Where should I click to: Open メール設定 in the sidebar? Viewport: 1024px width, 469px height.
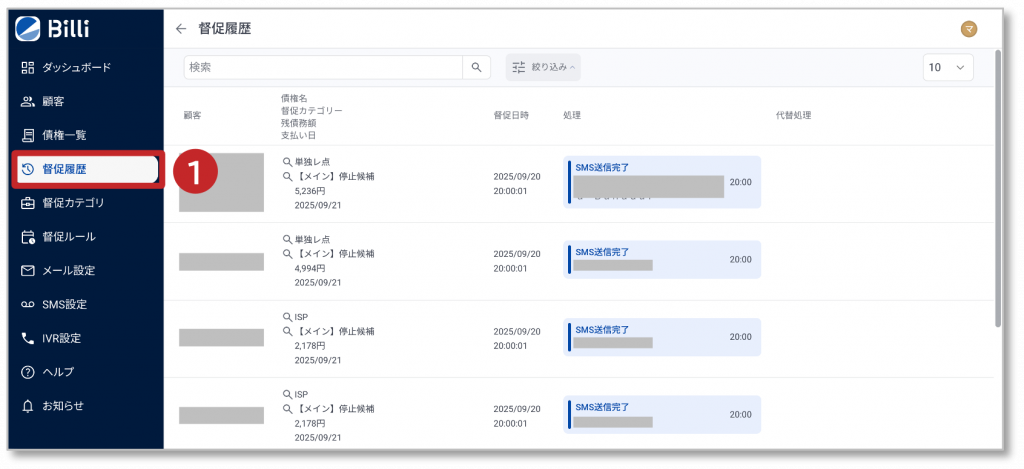coord(68,270)
